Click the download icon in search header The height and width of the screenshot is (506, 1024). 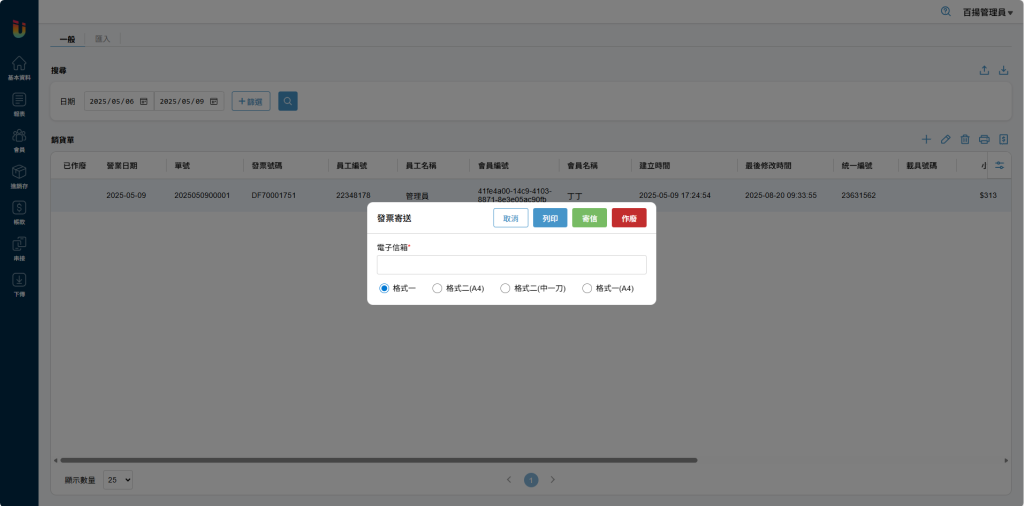pos(1003,71)
